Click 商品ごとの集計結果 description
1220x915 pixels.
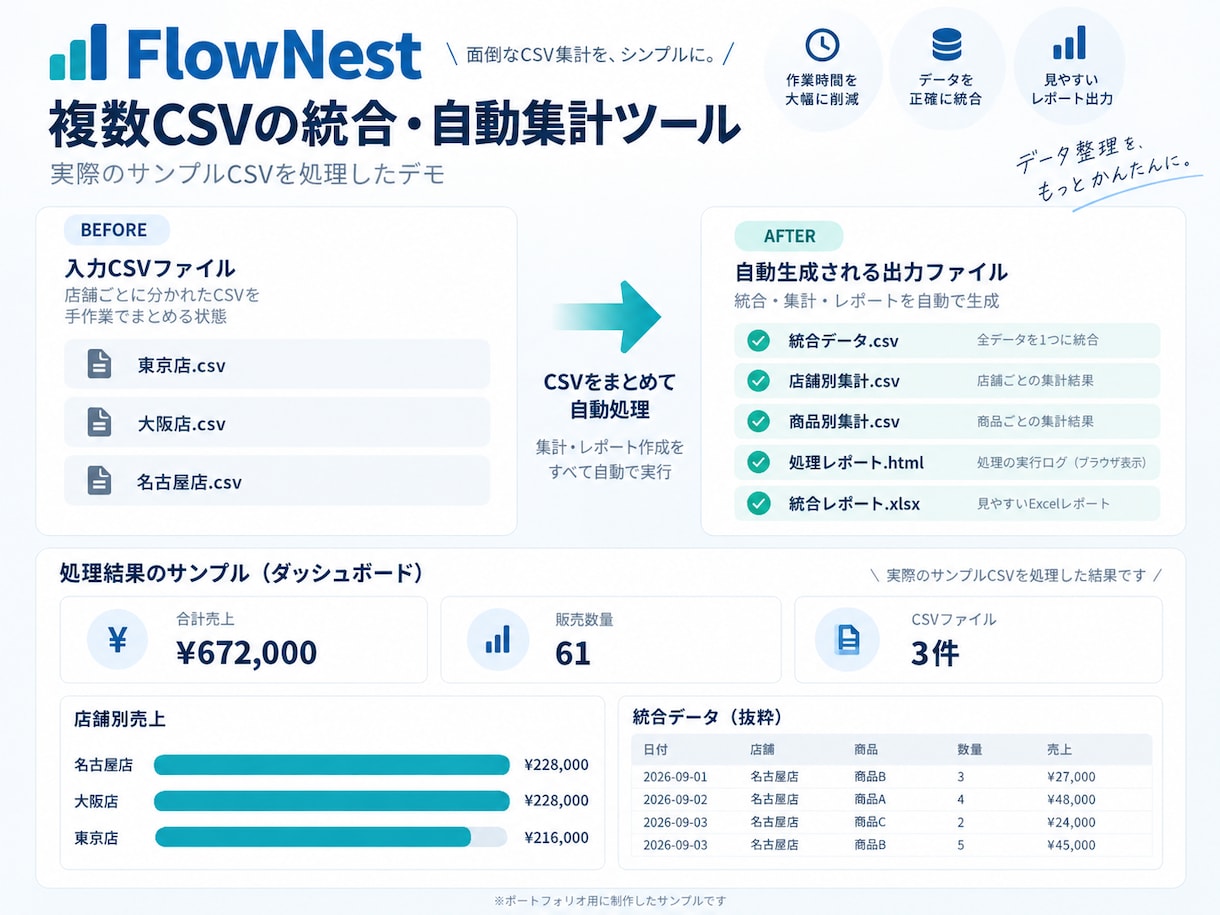click(1035, 421)
